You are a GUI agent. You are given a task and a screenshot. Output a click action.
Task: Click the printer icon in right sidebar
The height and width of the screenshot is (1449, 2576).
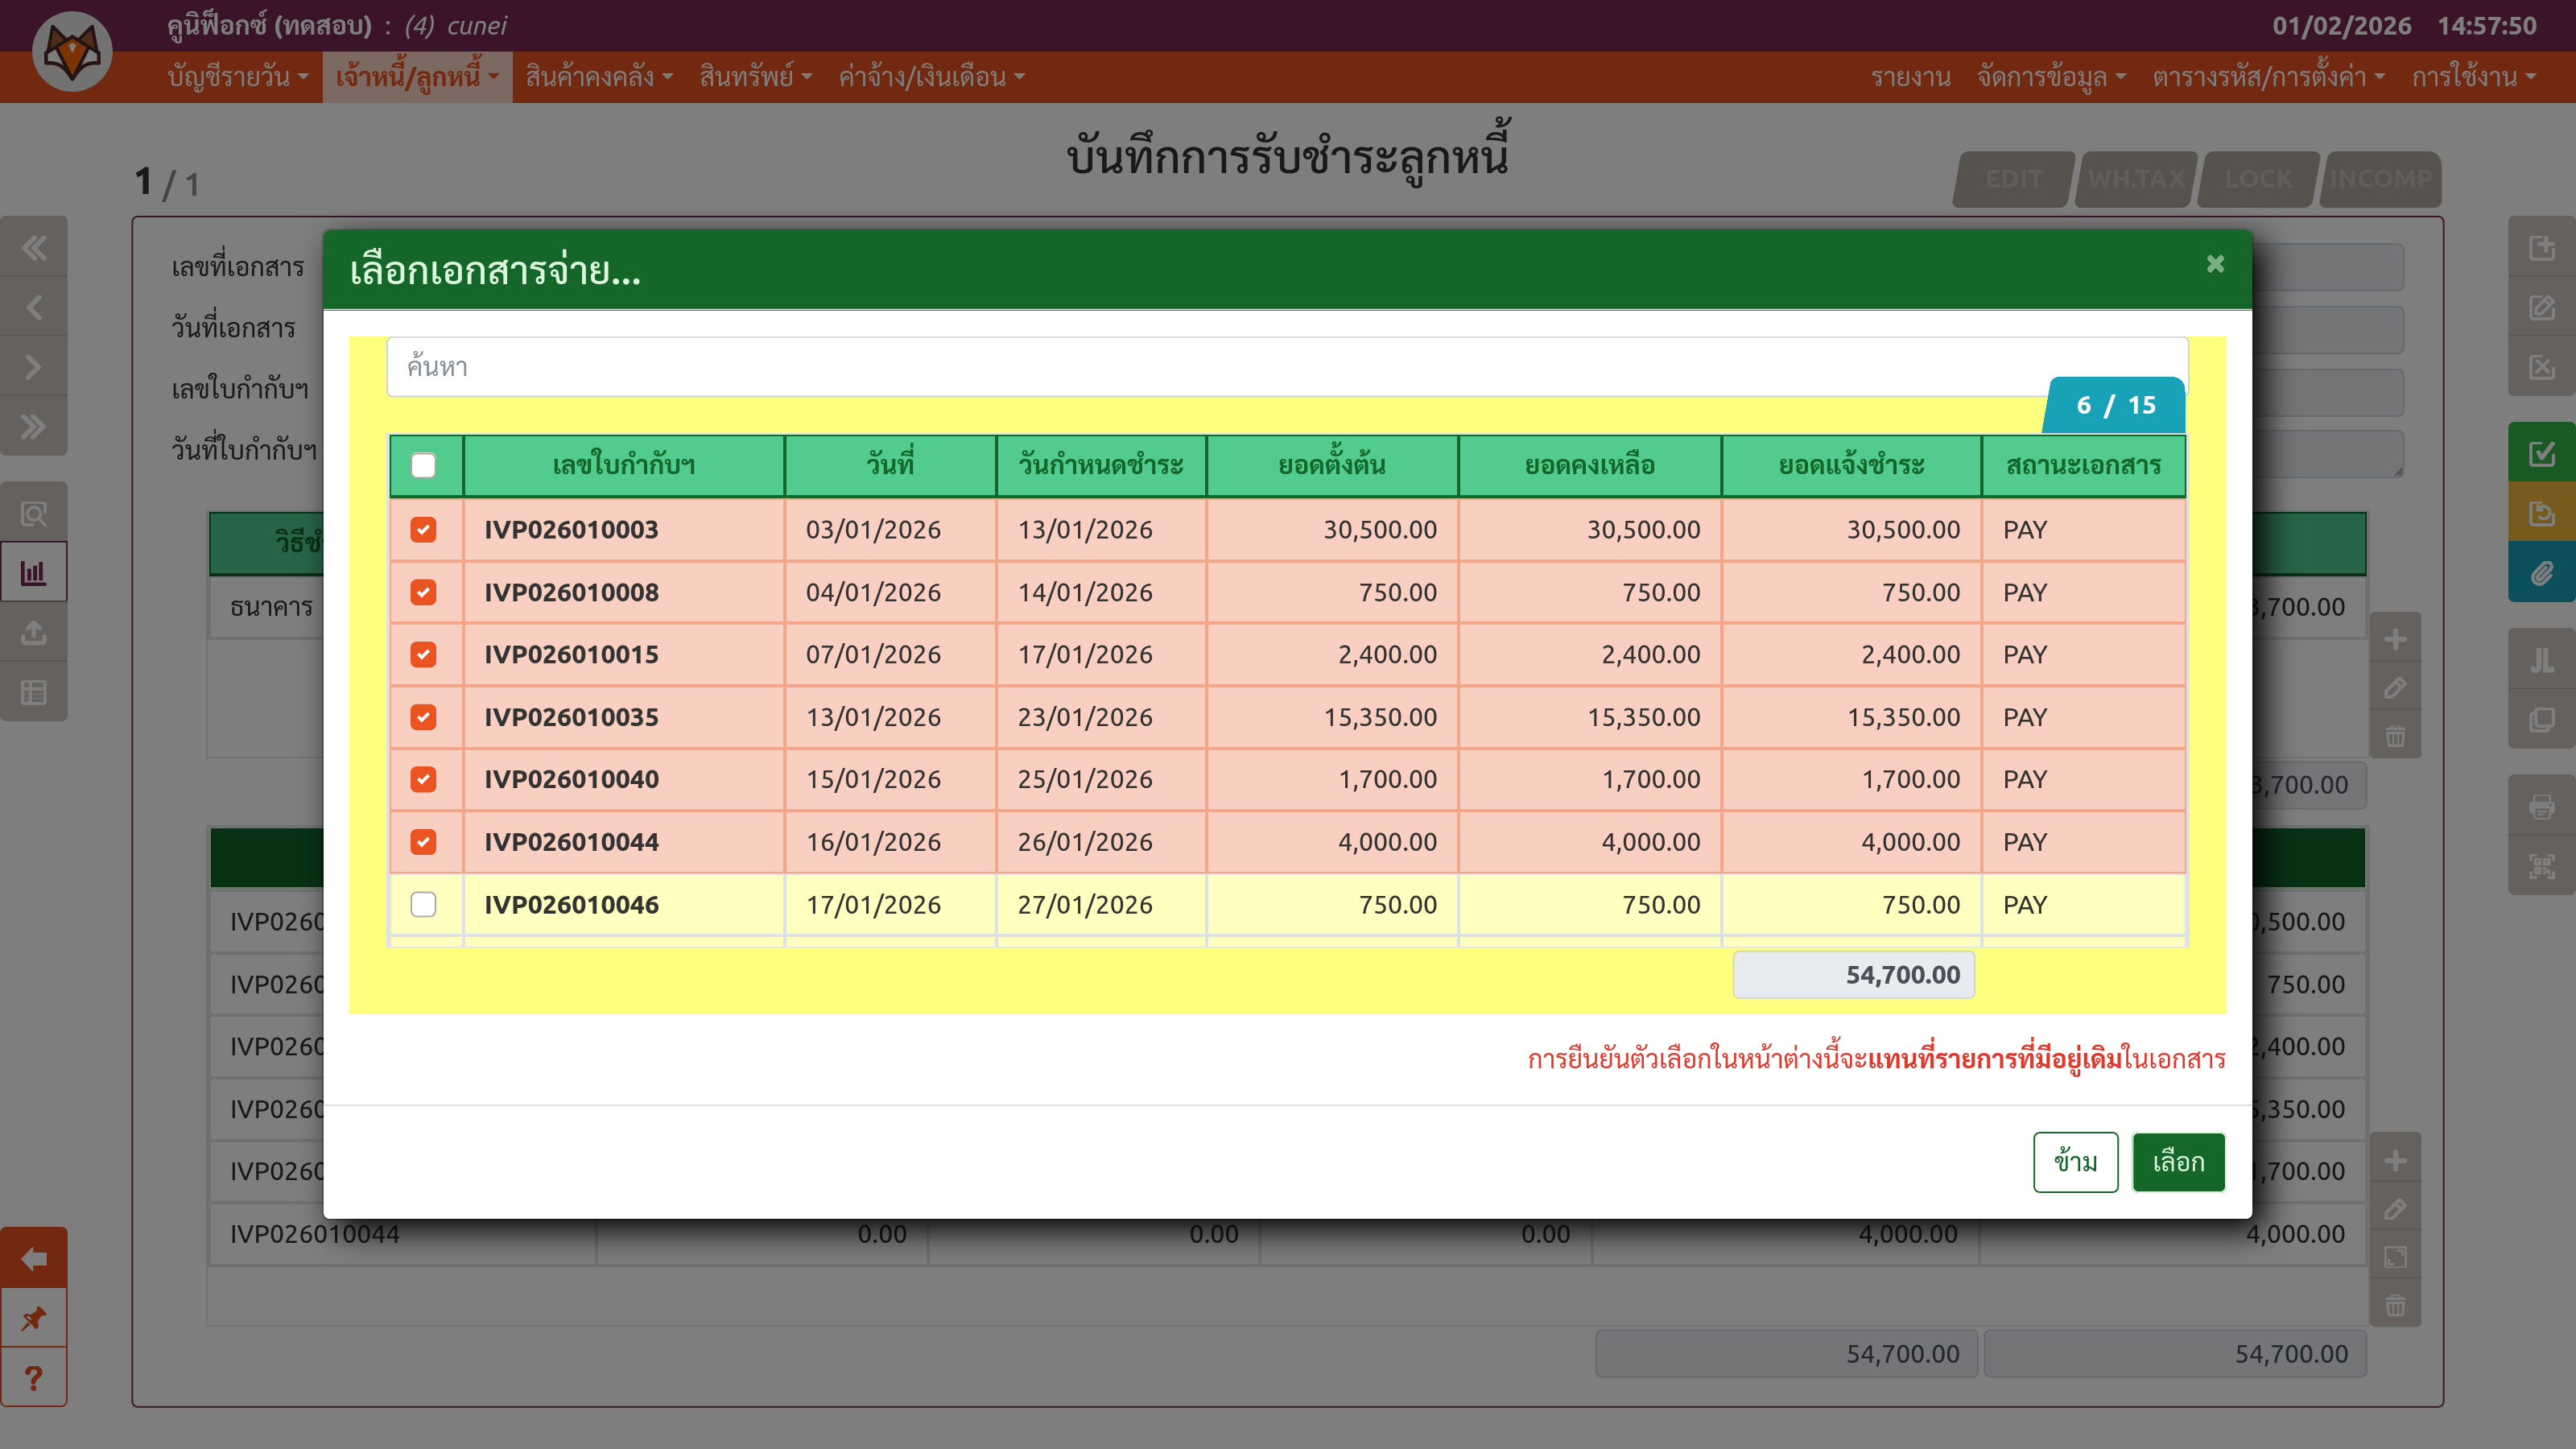2541,806
